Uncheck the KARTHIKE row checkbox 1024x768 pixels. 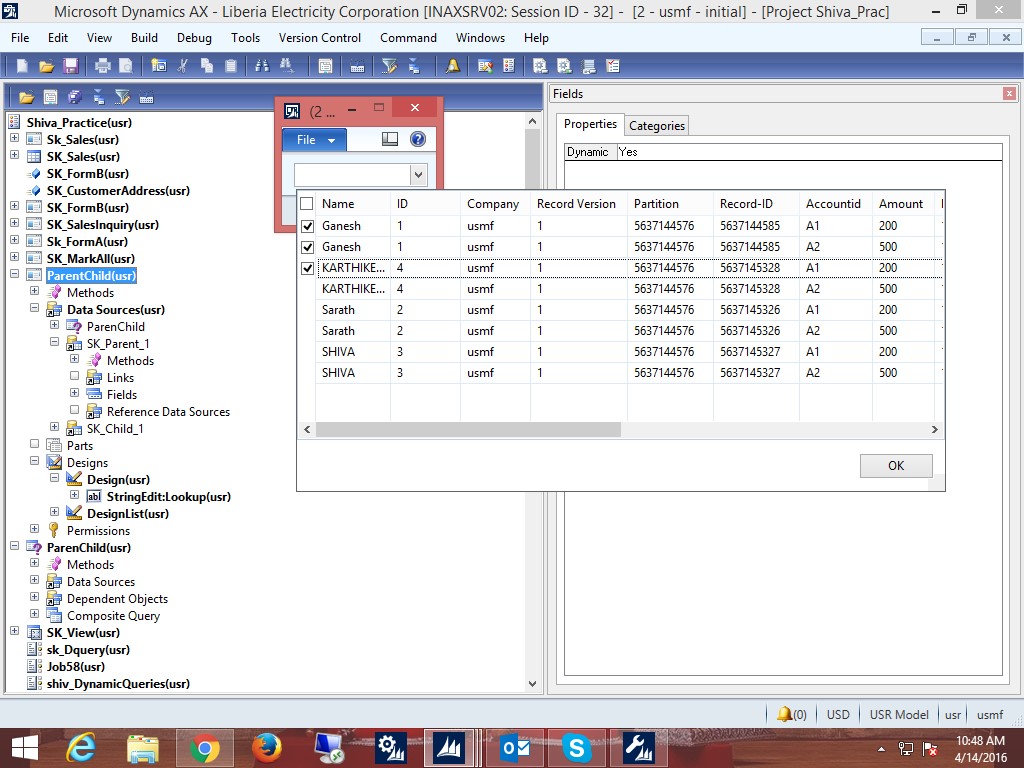307,268
